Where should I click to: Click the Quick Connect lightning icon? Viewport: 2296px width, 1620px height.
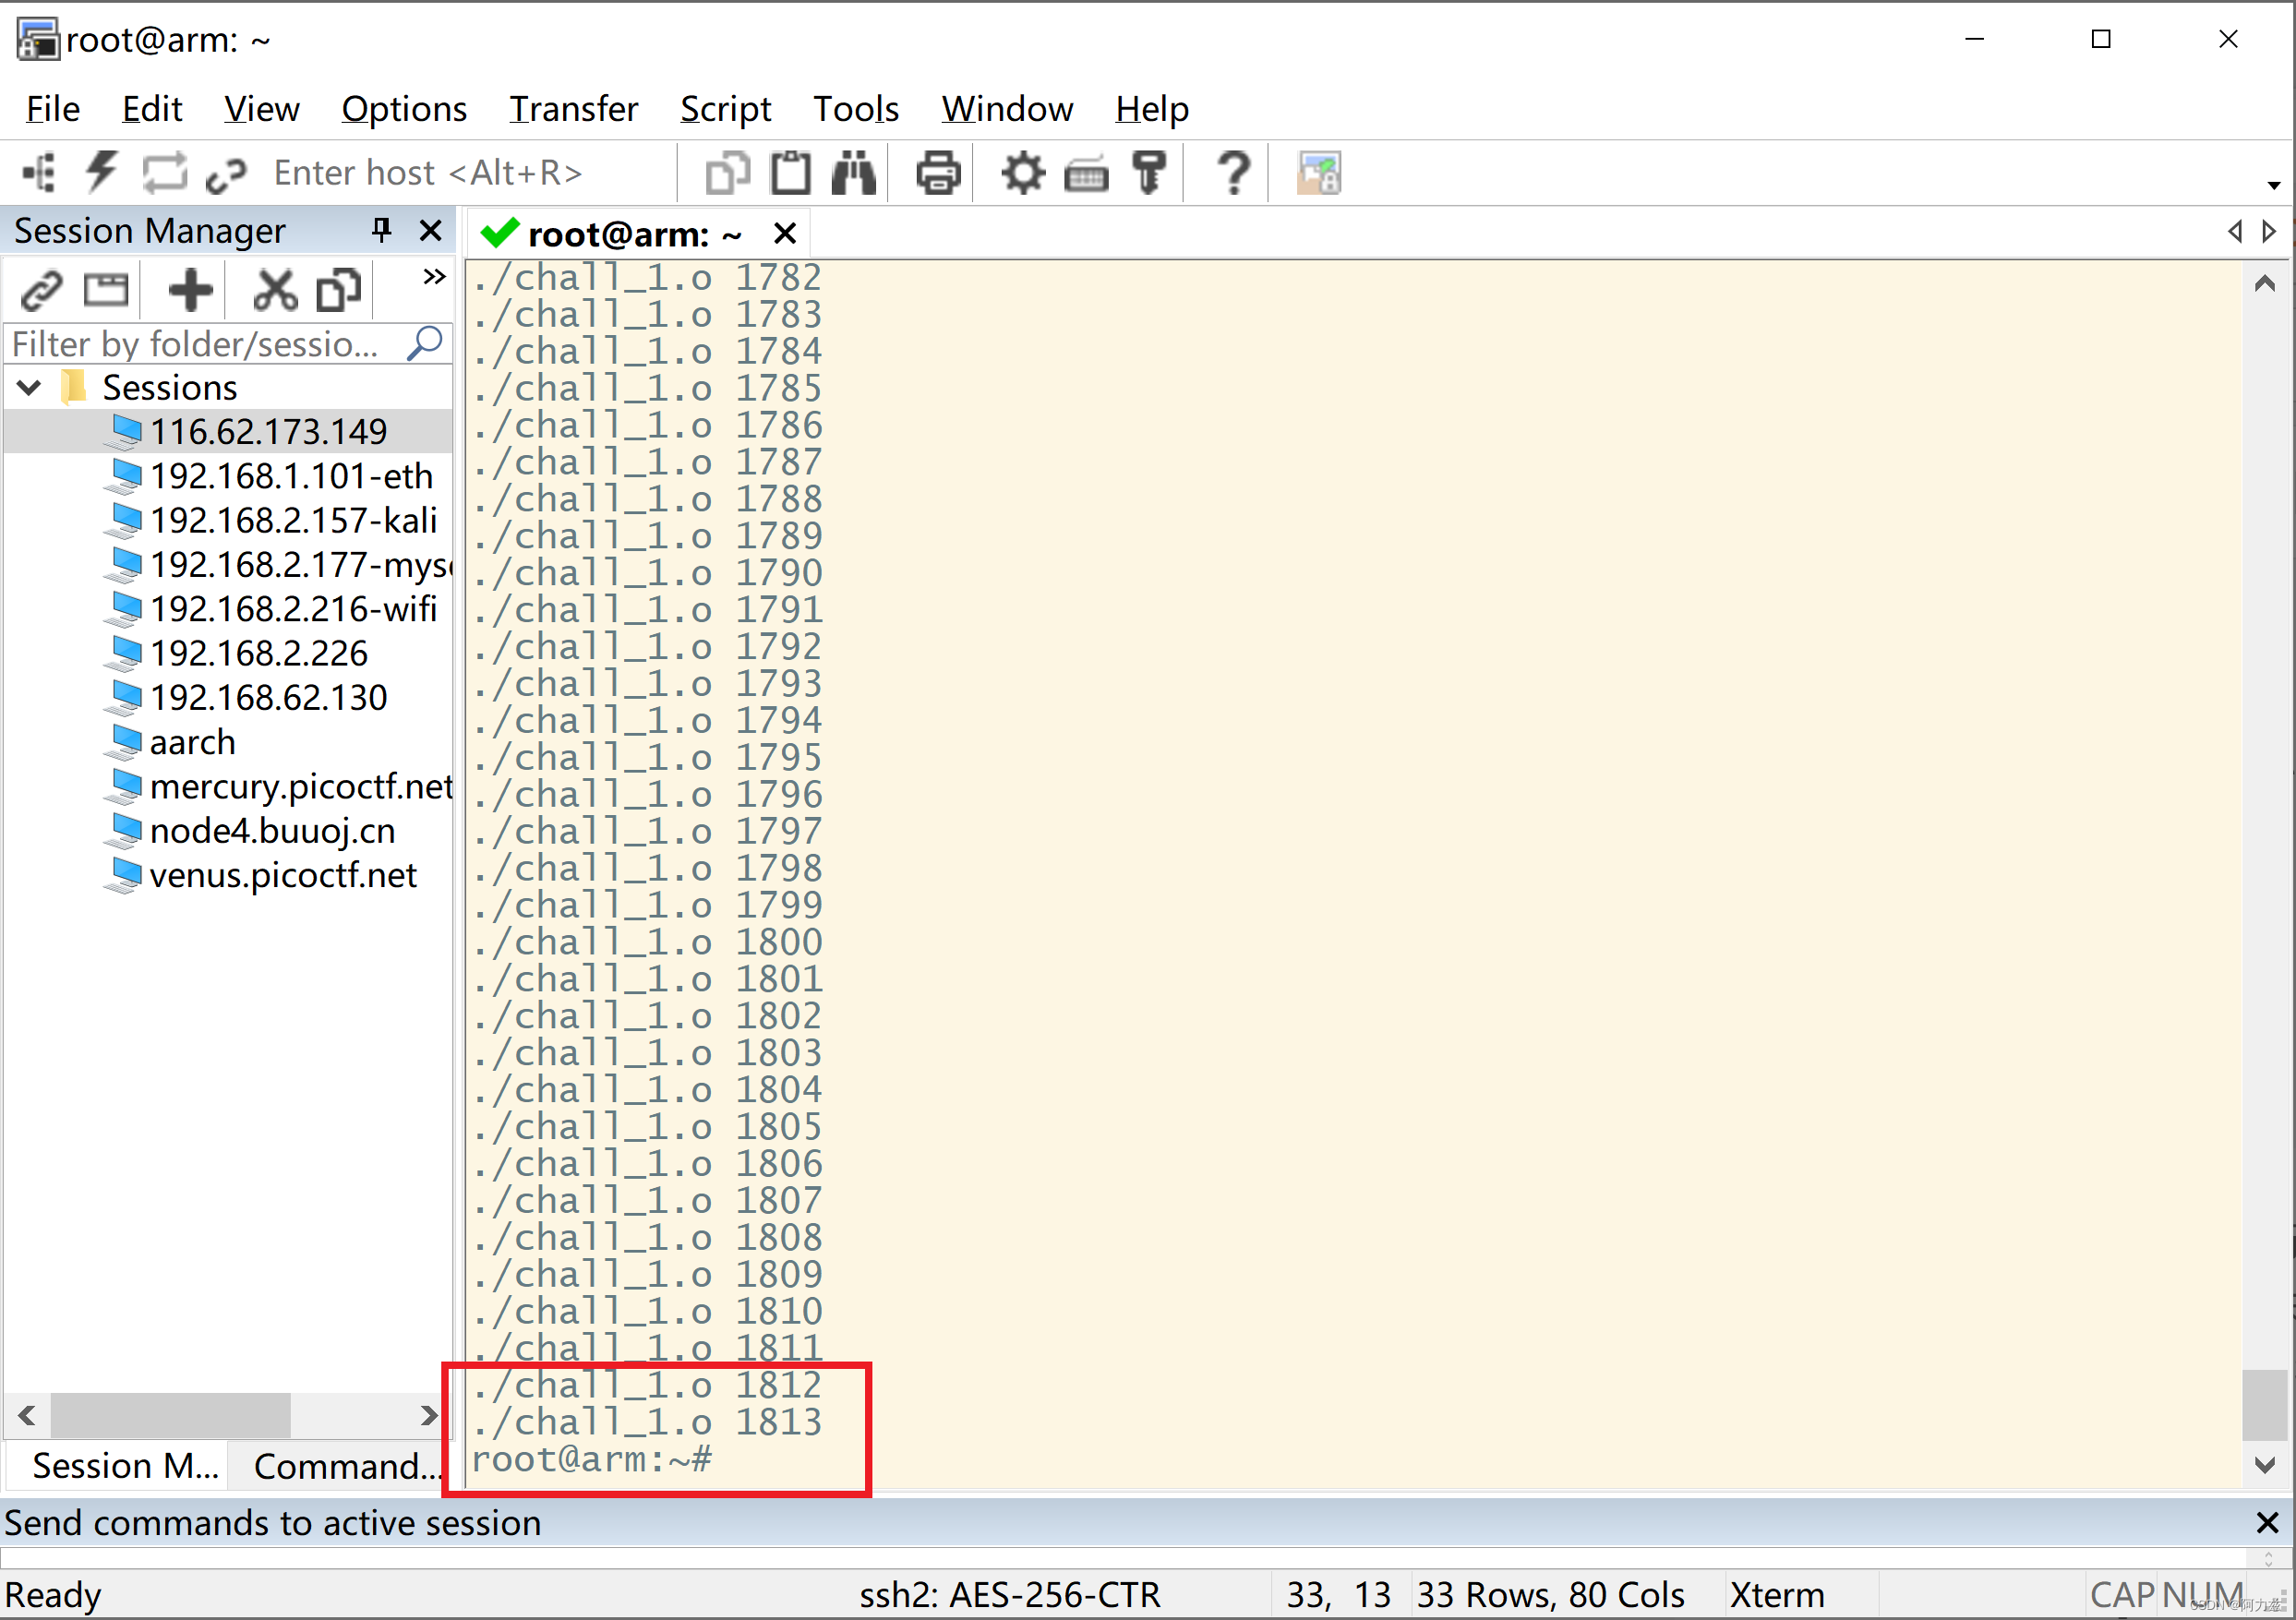tap(101, 172)
